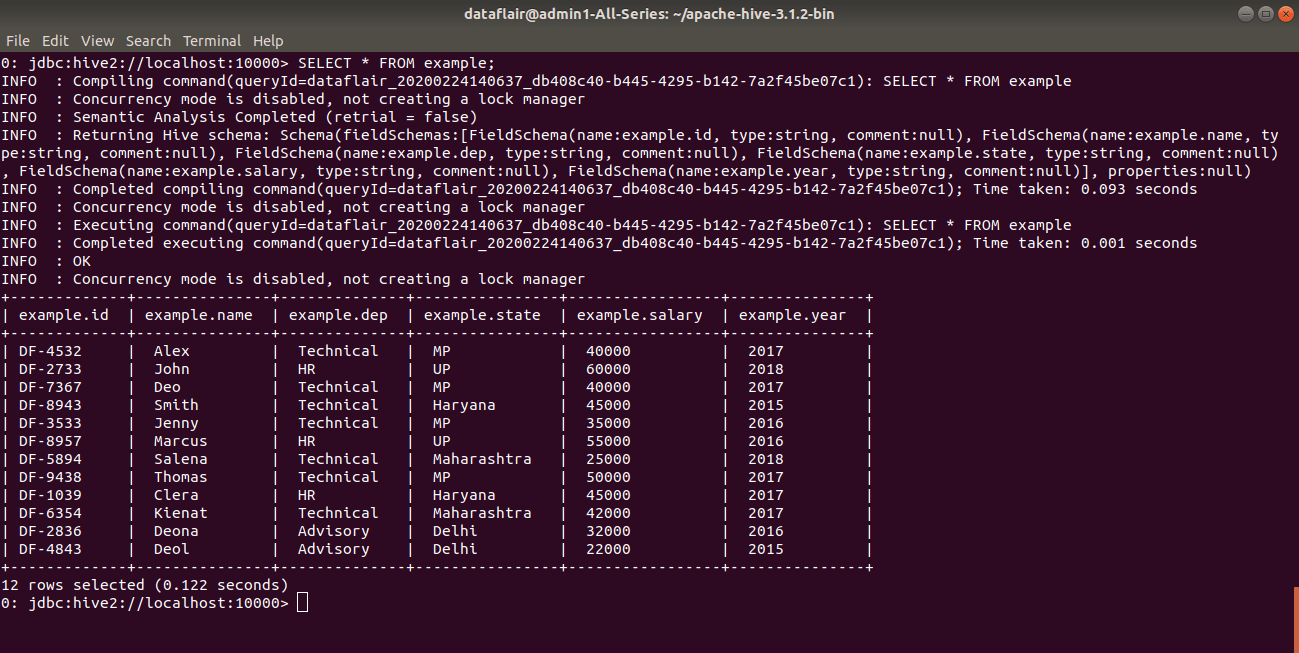This screenshot has height=653, width=1299.
Task: Open the File menu
Action: point(18,41)
